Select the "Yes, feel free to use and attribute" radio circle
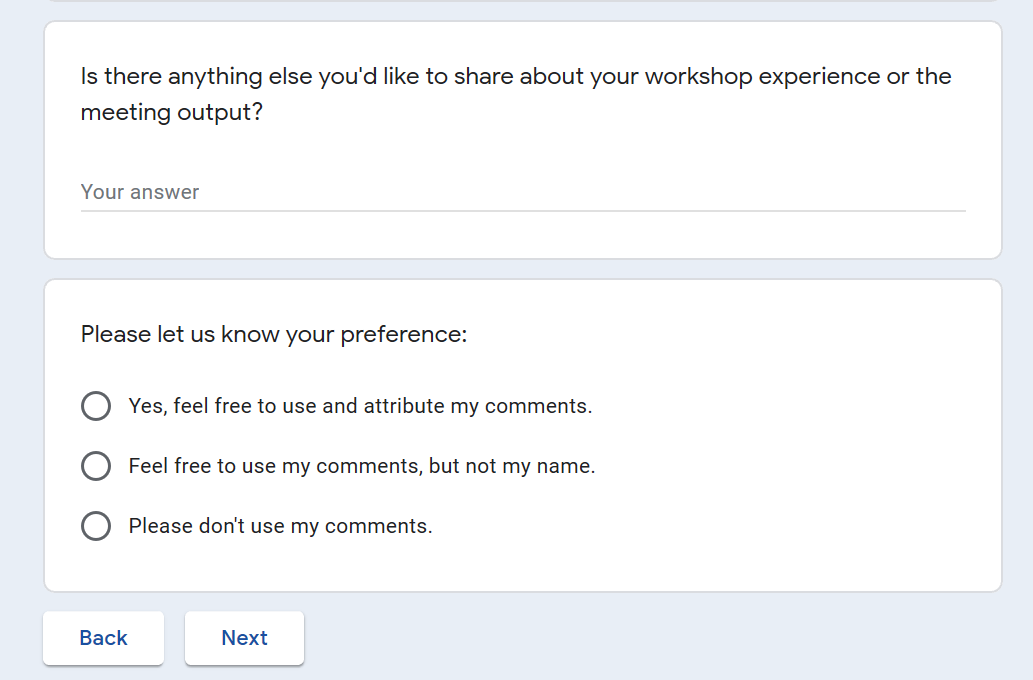 96,406
